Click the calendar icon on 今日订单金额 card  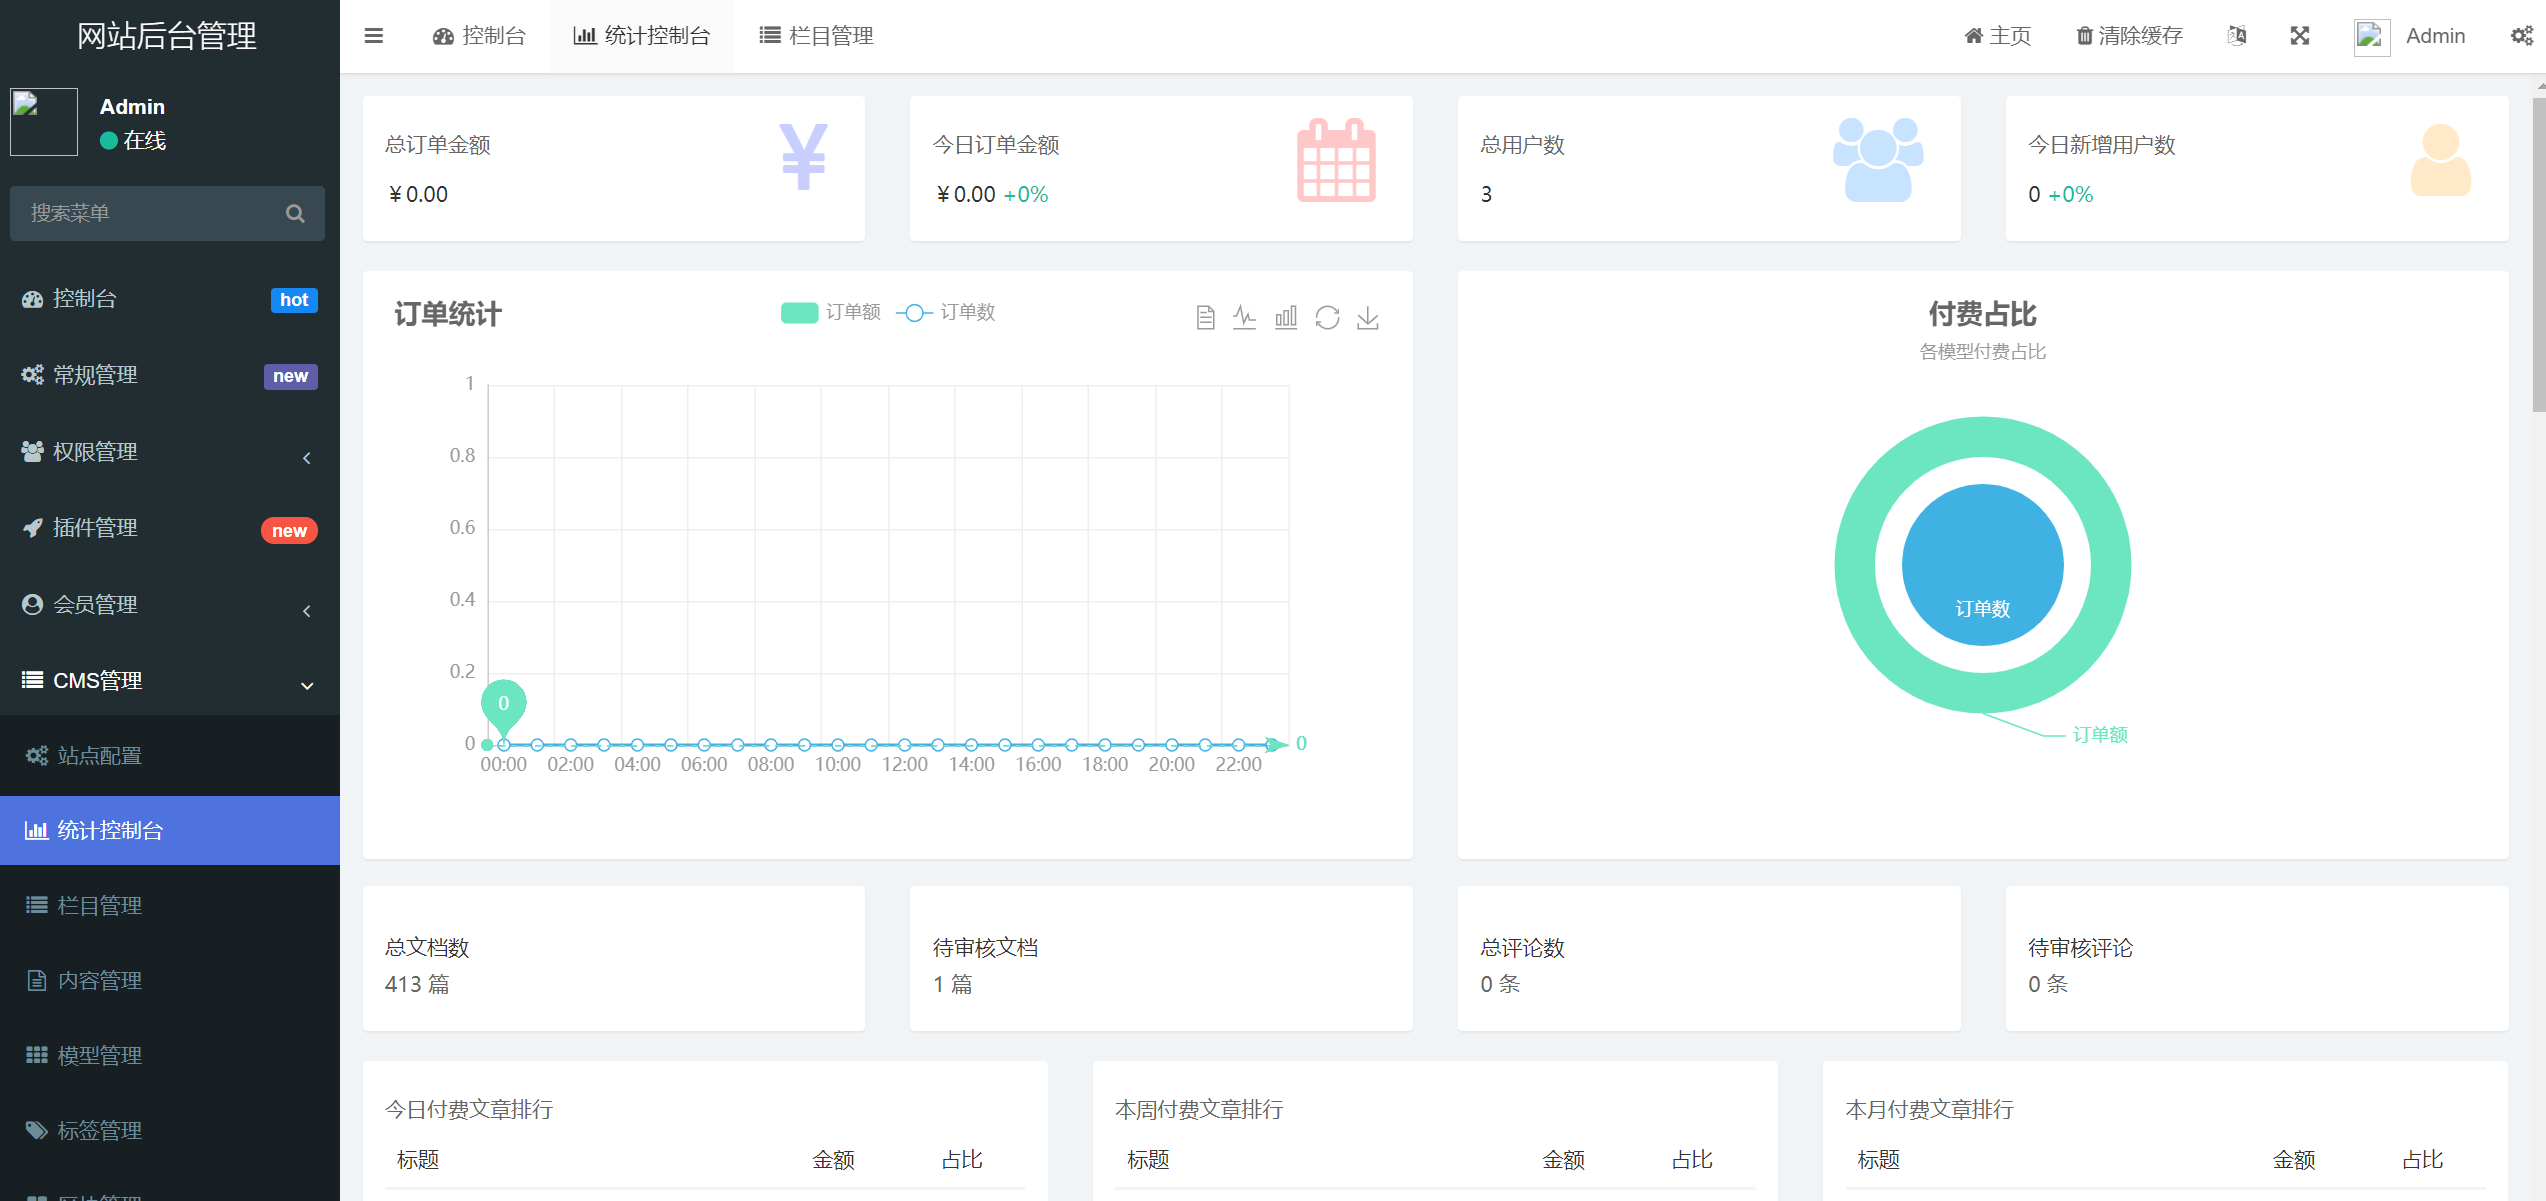click(x=1336, y=160)
